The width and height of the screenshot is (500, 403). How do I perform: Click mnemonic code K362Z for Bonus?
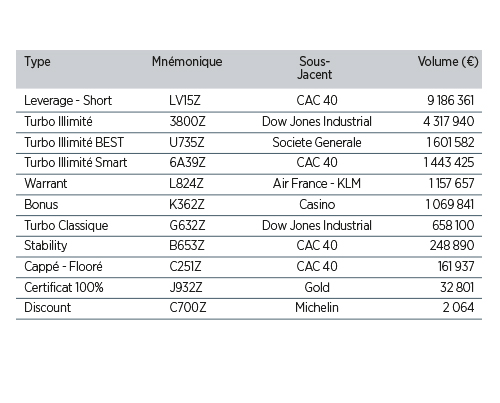pos(187,204)
